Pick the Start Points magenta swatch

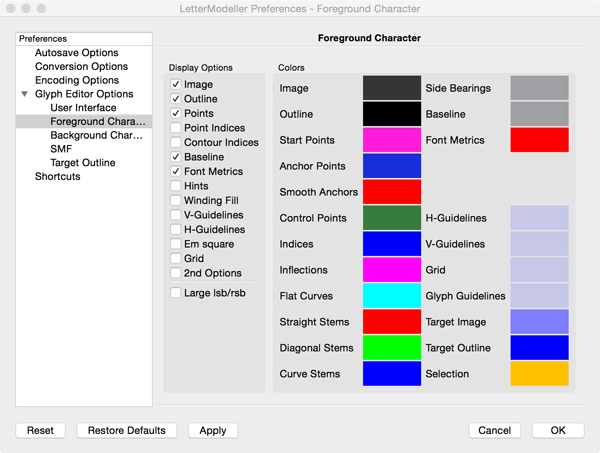point(392,140)
